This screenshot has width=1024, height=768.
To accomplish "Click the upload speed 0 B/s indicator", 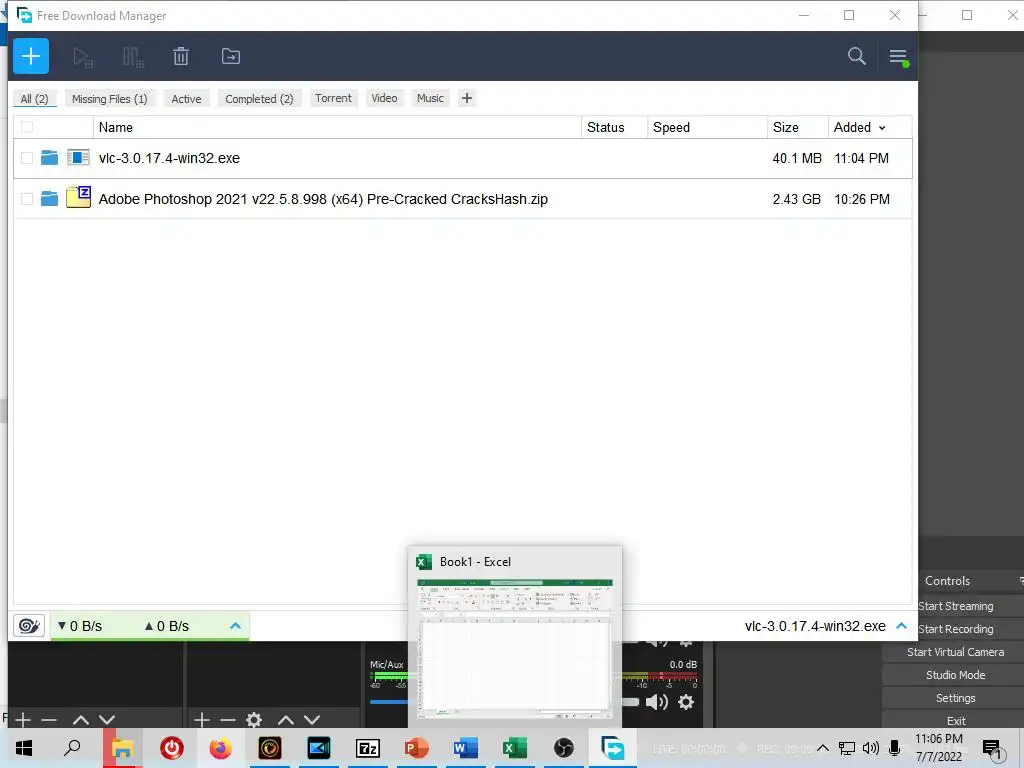I will tap(167, 626).
